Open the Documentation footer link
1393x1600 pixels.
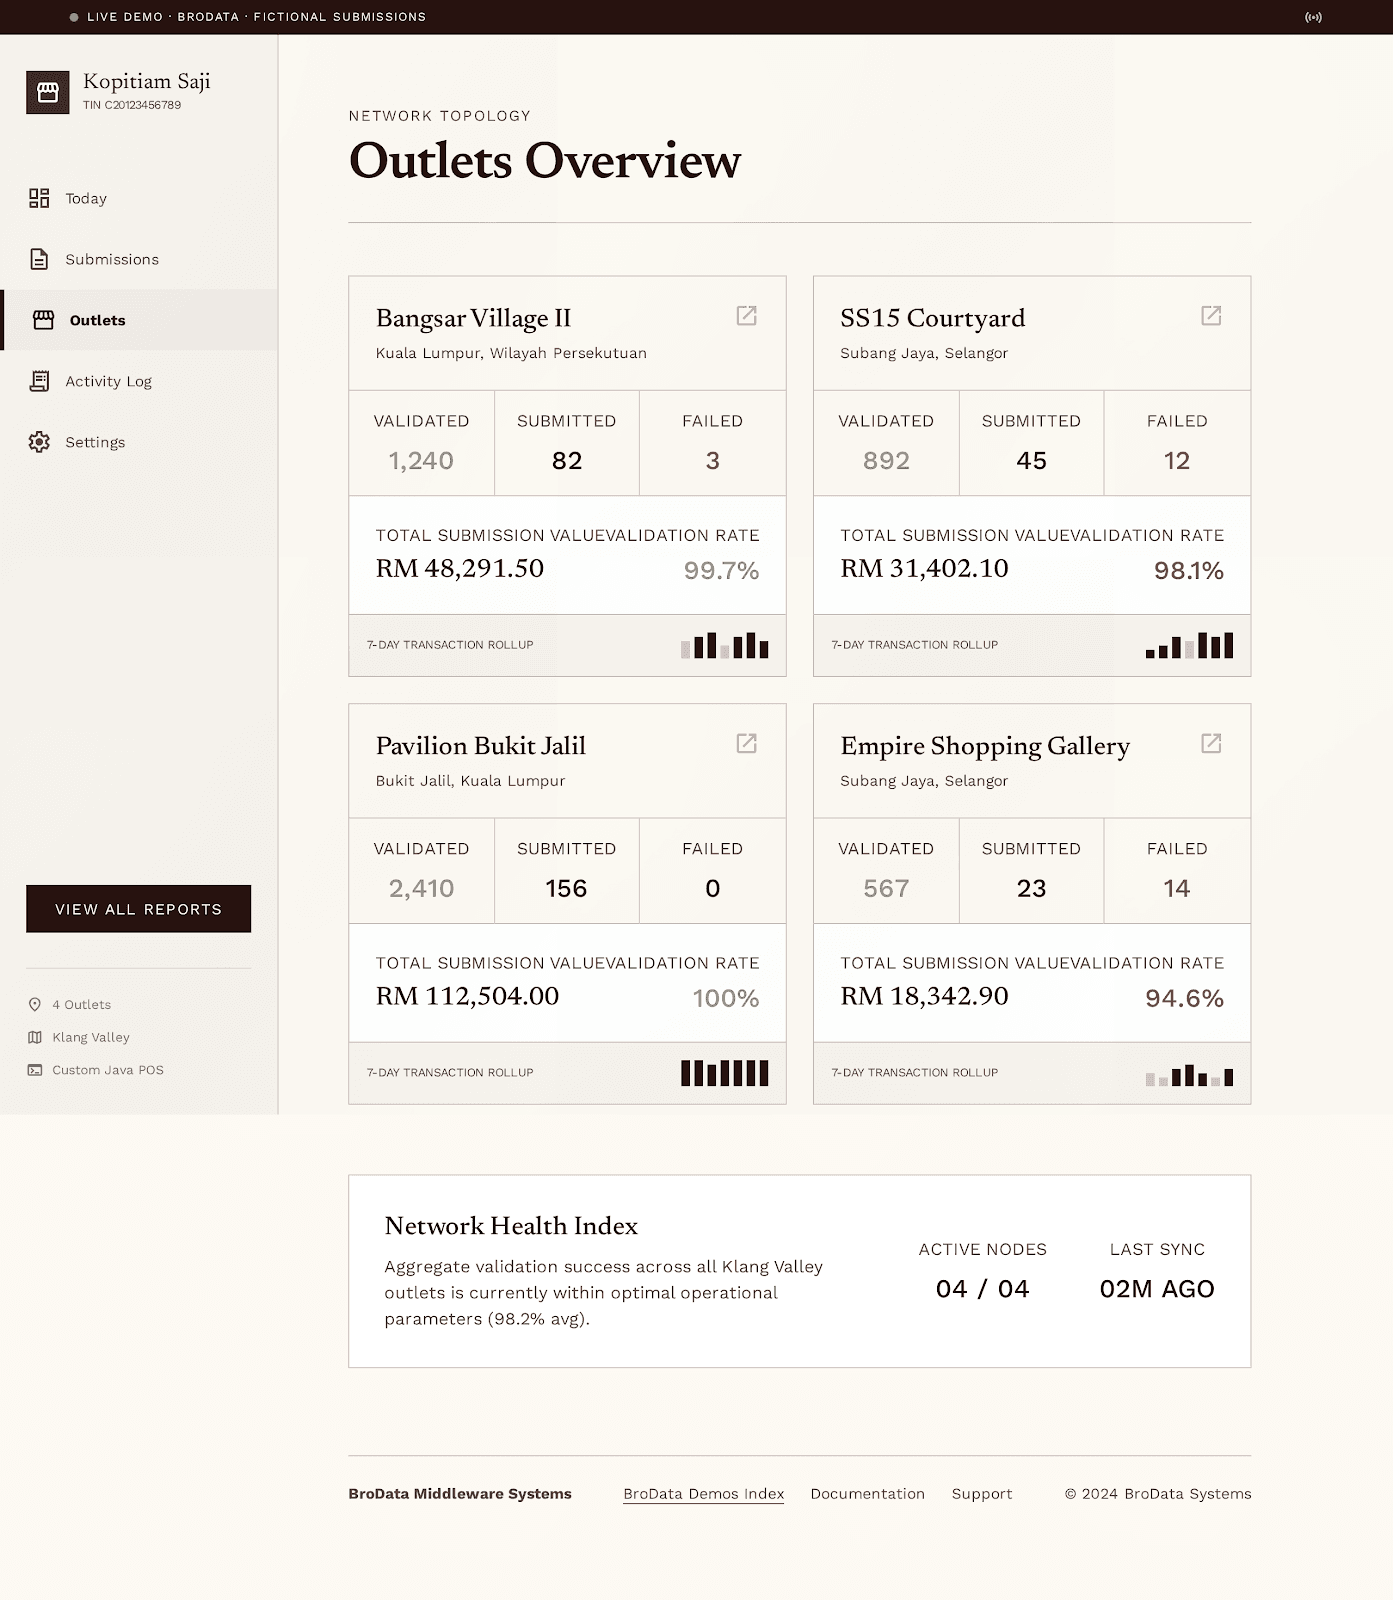click(x=867, y=1494)
